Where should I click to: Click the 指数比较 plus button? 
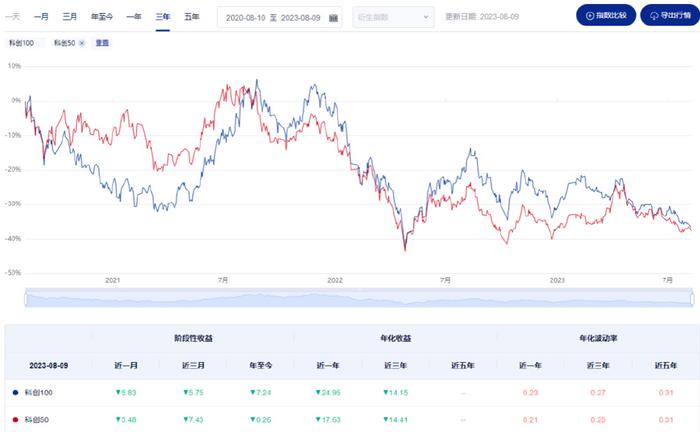coord(606,16)
